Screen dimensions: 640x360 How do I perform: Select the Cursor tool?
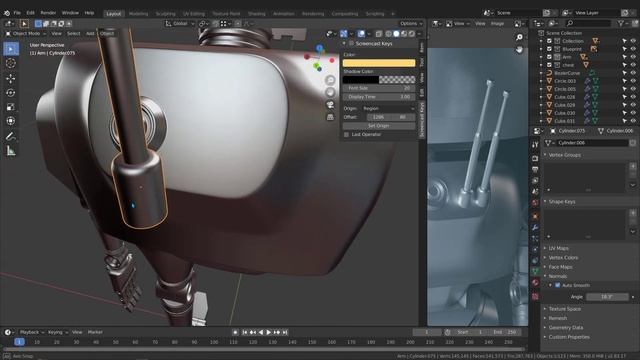click(11, 63)
